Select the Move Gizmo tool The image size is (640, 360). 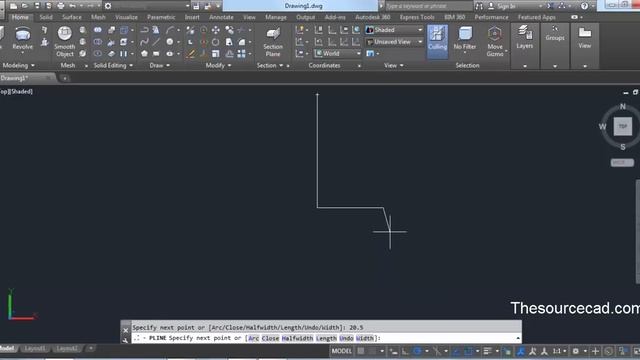(x=495, y=41)
